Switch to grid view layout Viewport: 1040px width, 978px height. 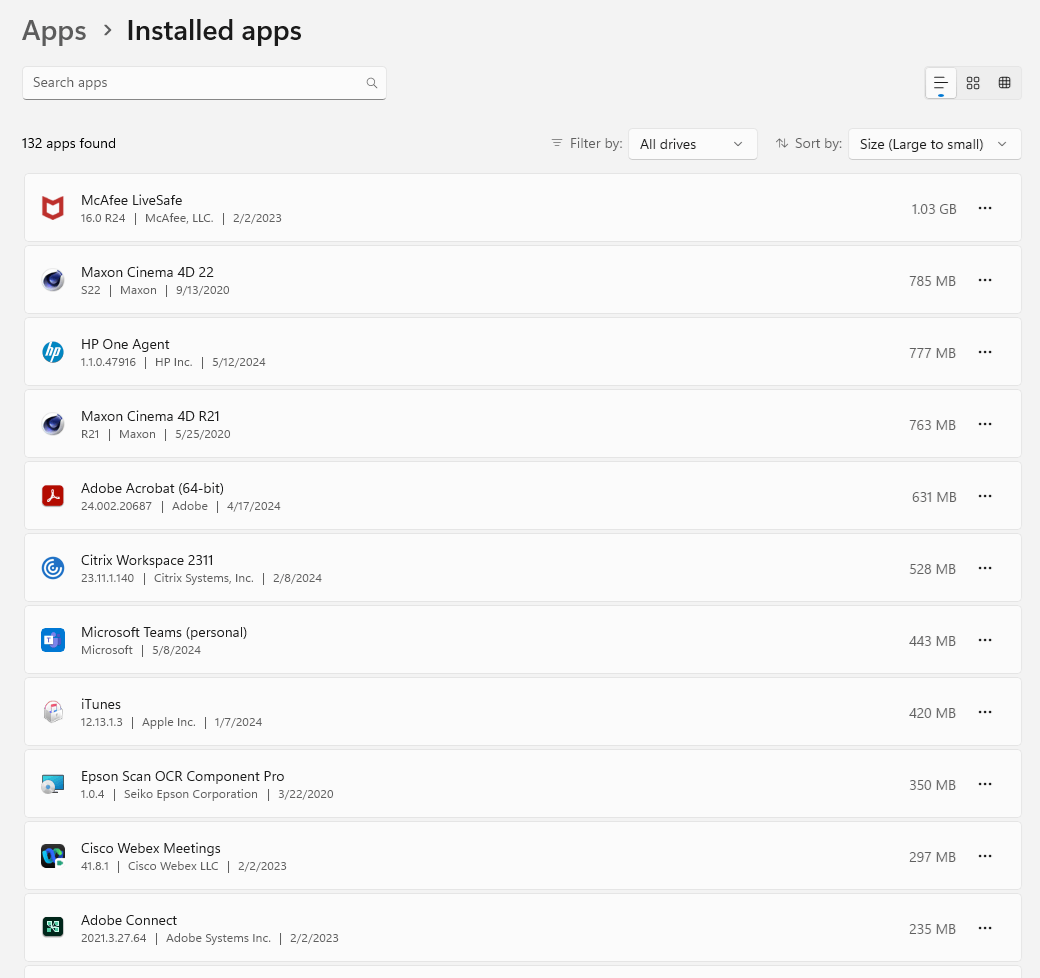(973, 83)
